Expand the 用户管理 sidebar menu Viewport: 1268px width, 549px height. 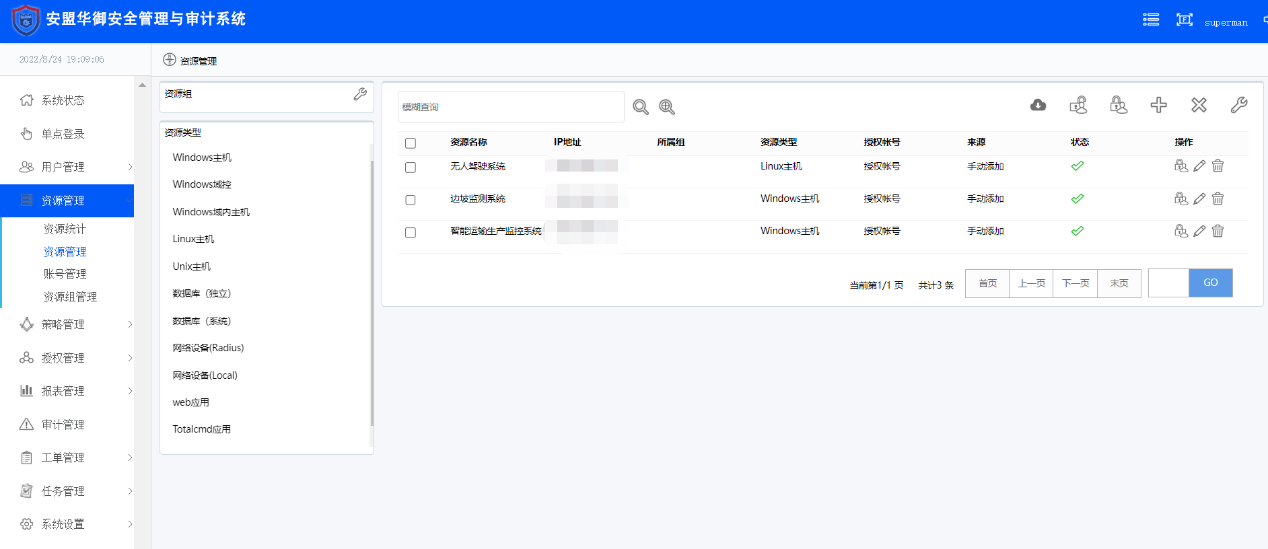tap(67, 167)
